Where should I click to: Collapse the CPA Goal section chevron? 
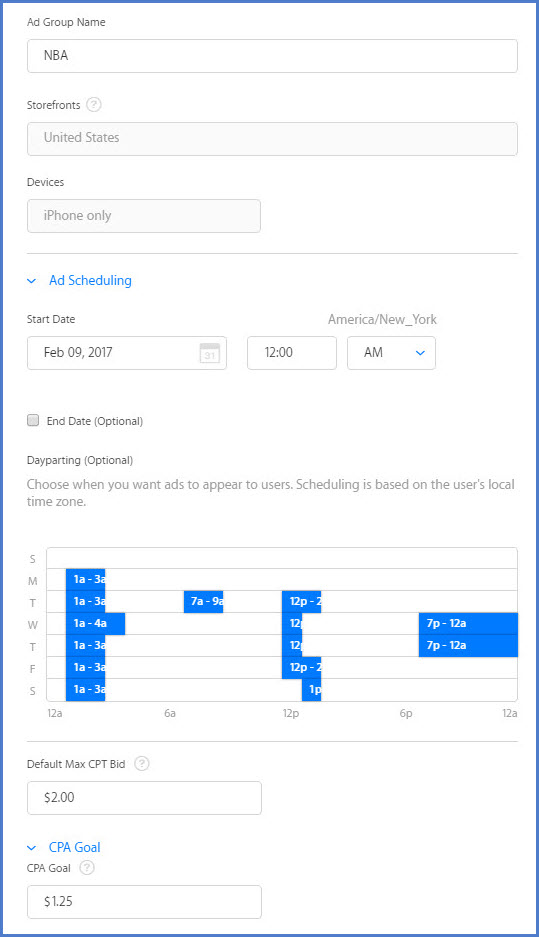(x=32, y=847)
